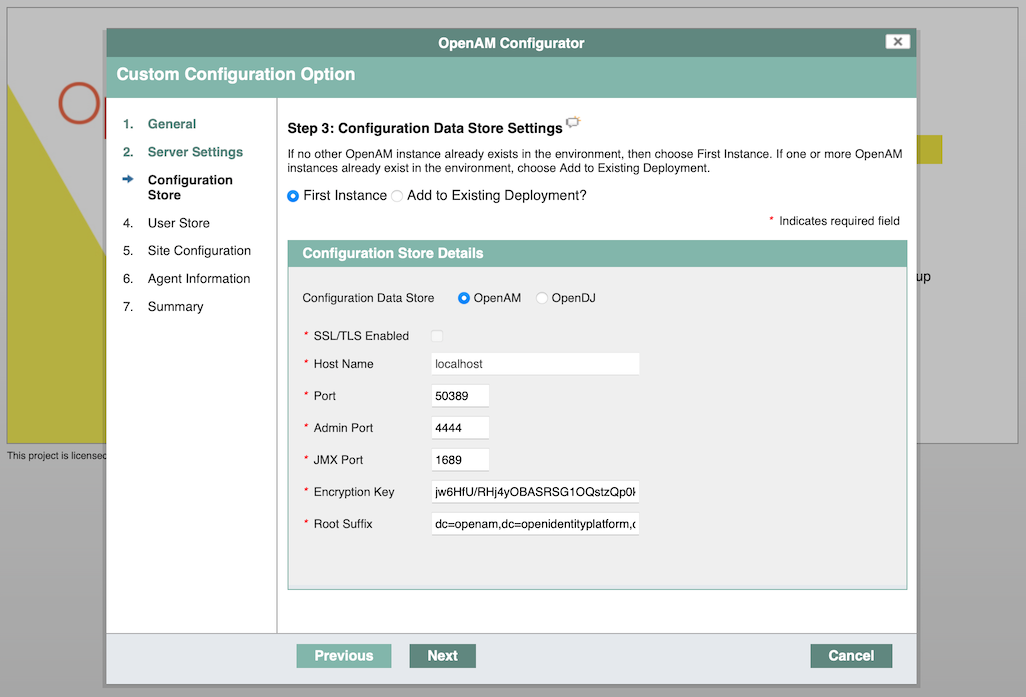1026x697 pixels.
Task: Focus the Host Name input field
Action: coord(535,364)
